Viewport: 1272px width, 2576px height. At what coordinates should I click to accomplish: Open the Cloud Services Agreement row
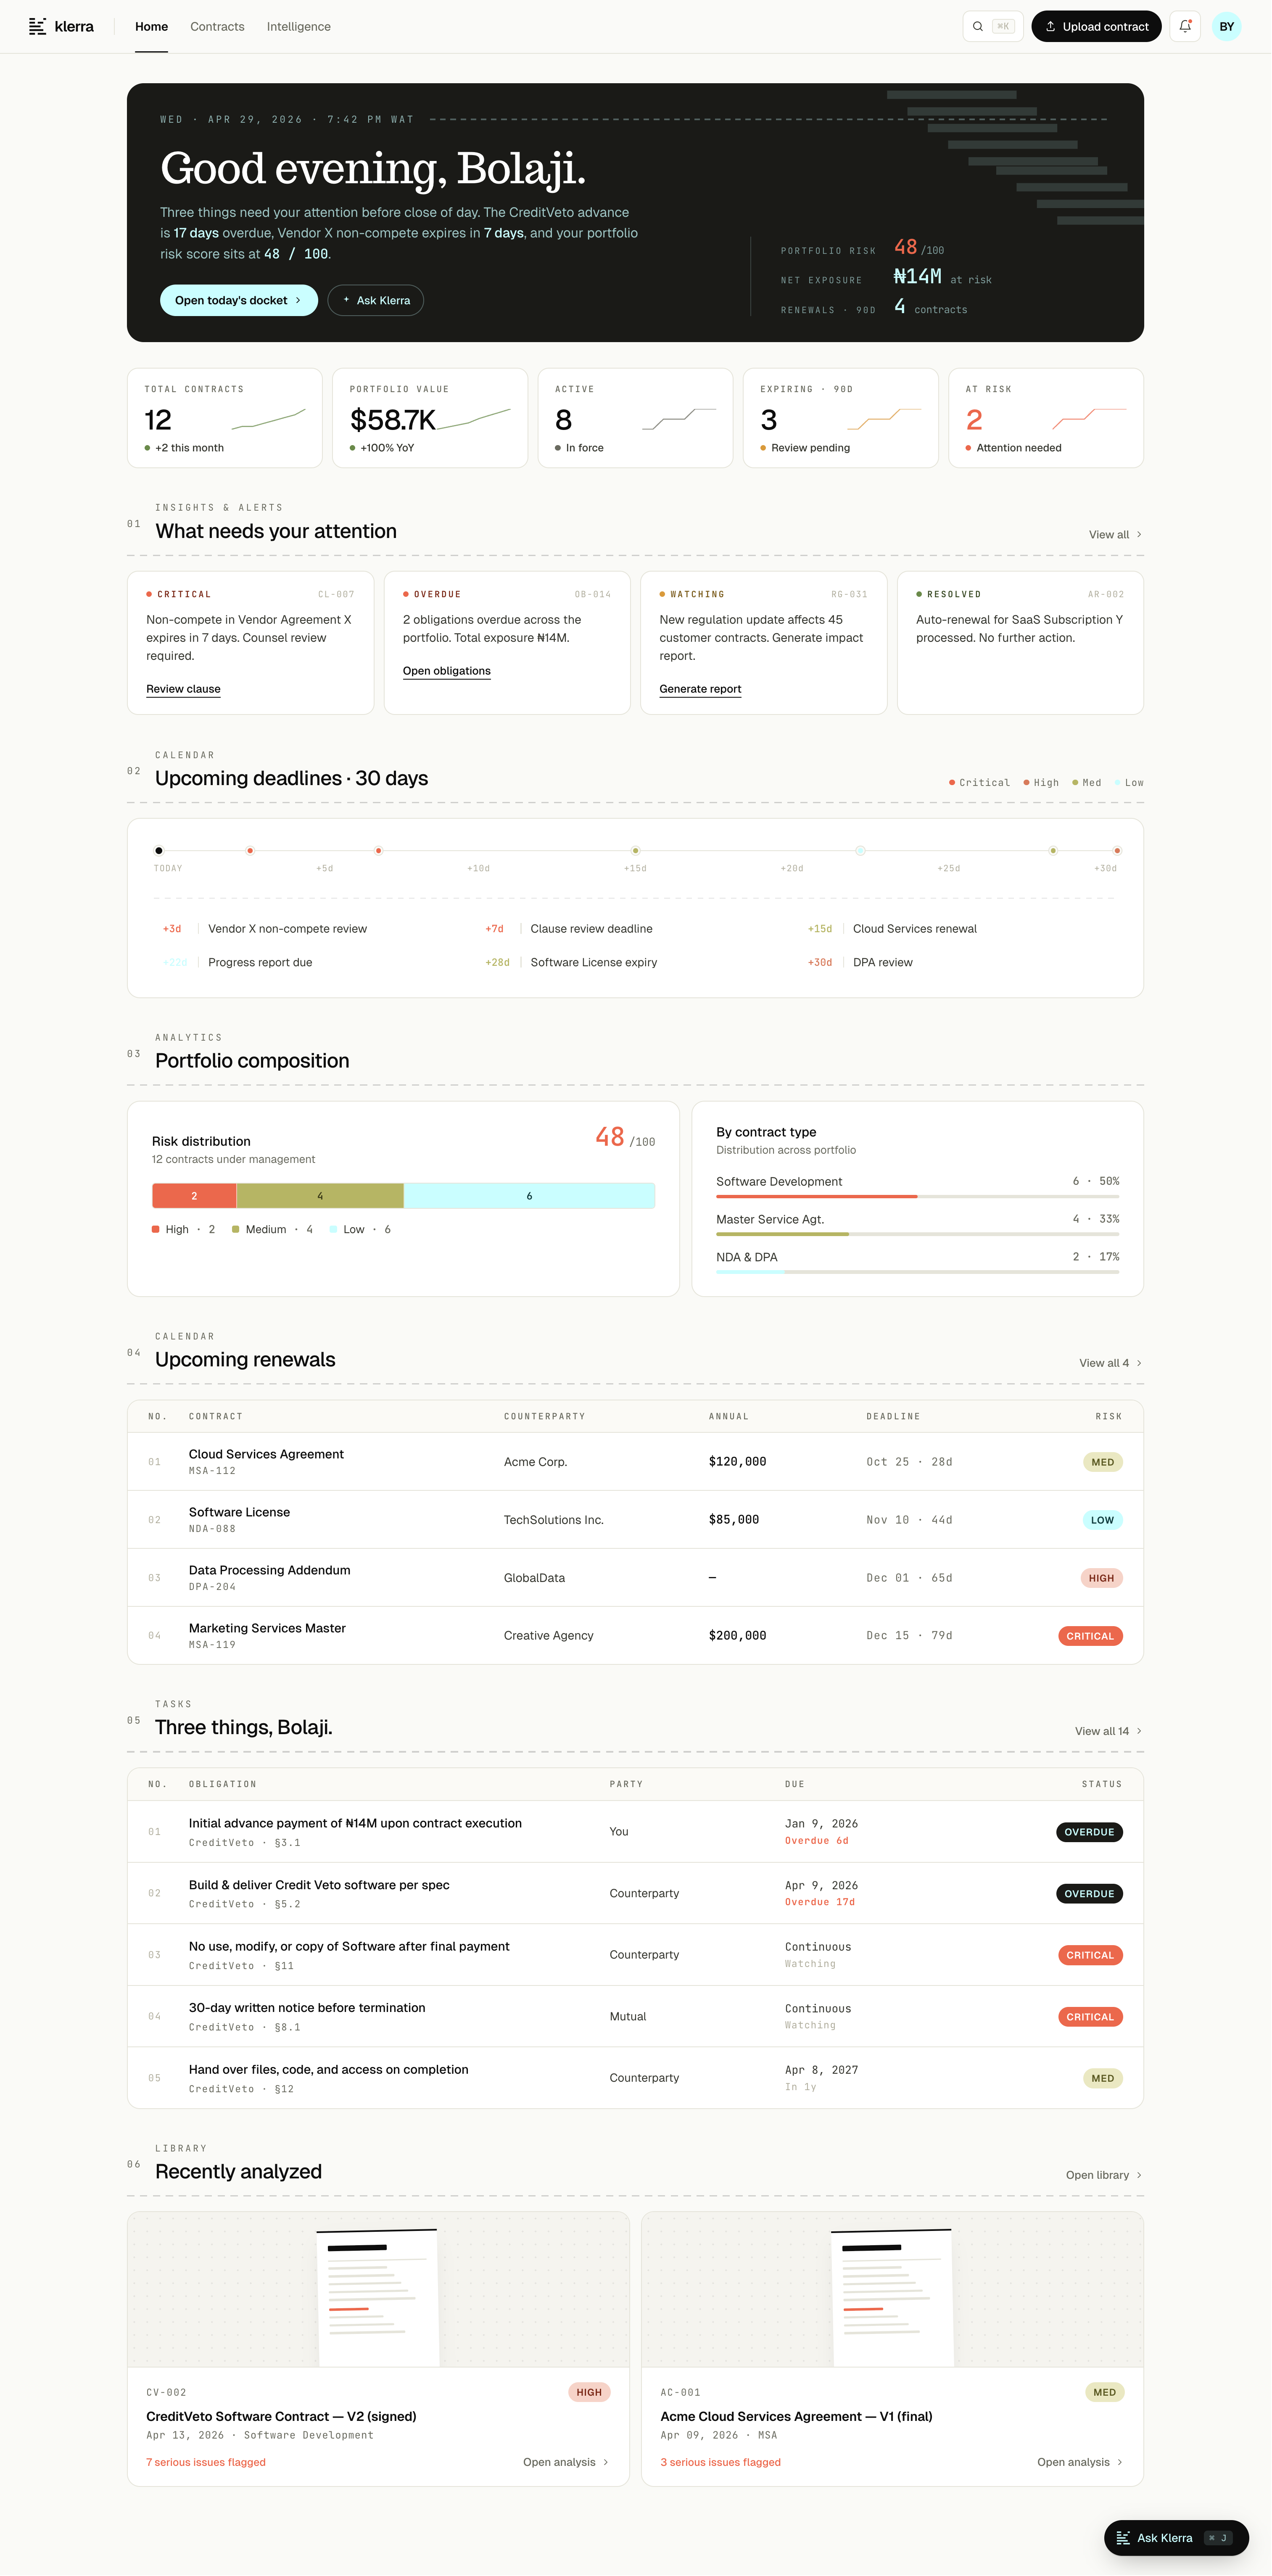click(635, 1462)
